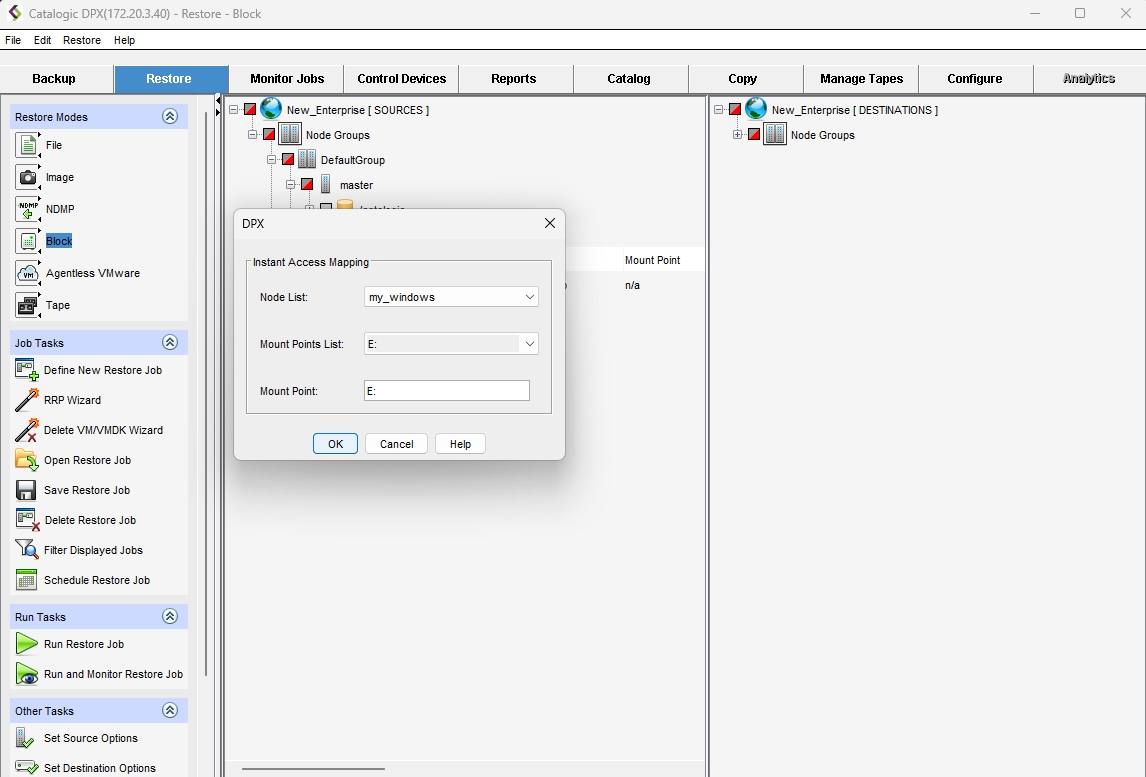Select Agentless VMware restore mode icon
This screenshot has width=1146, height=777.
click(x=28, y=273)
